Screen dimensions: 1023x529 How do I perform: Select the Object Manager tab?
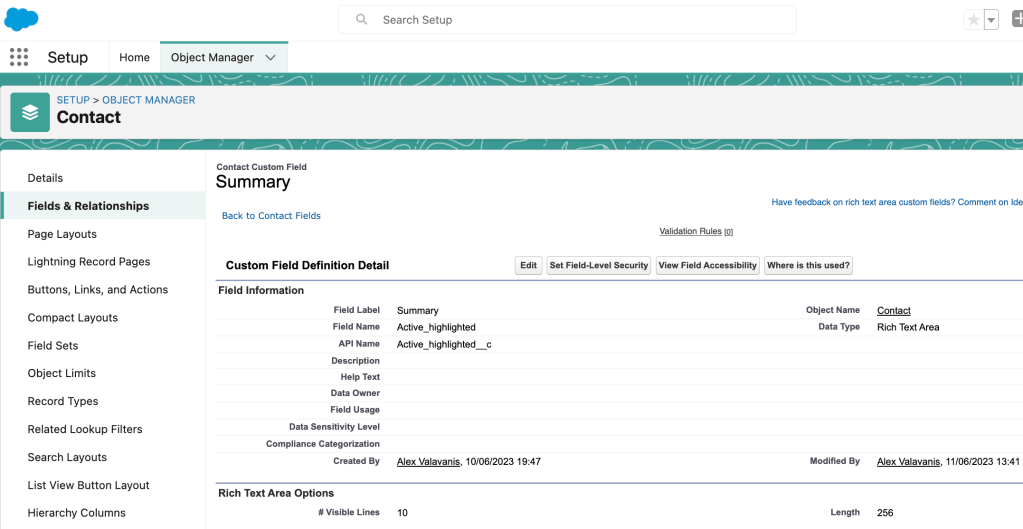(212, 58)
